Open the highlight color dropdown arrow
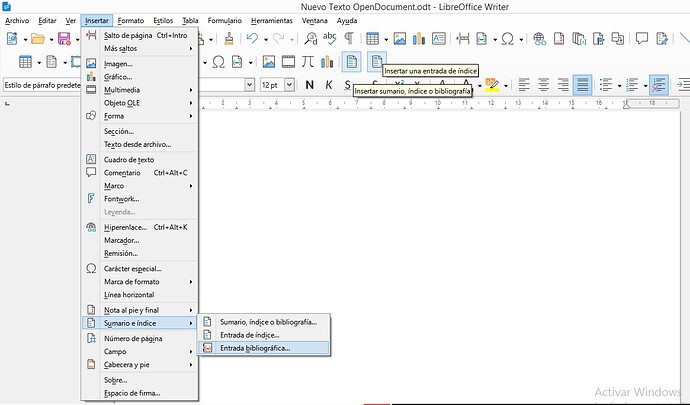The image size is (690, 405). (x=506, y=85)
